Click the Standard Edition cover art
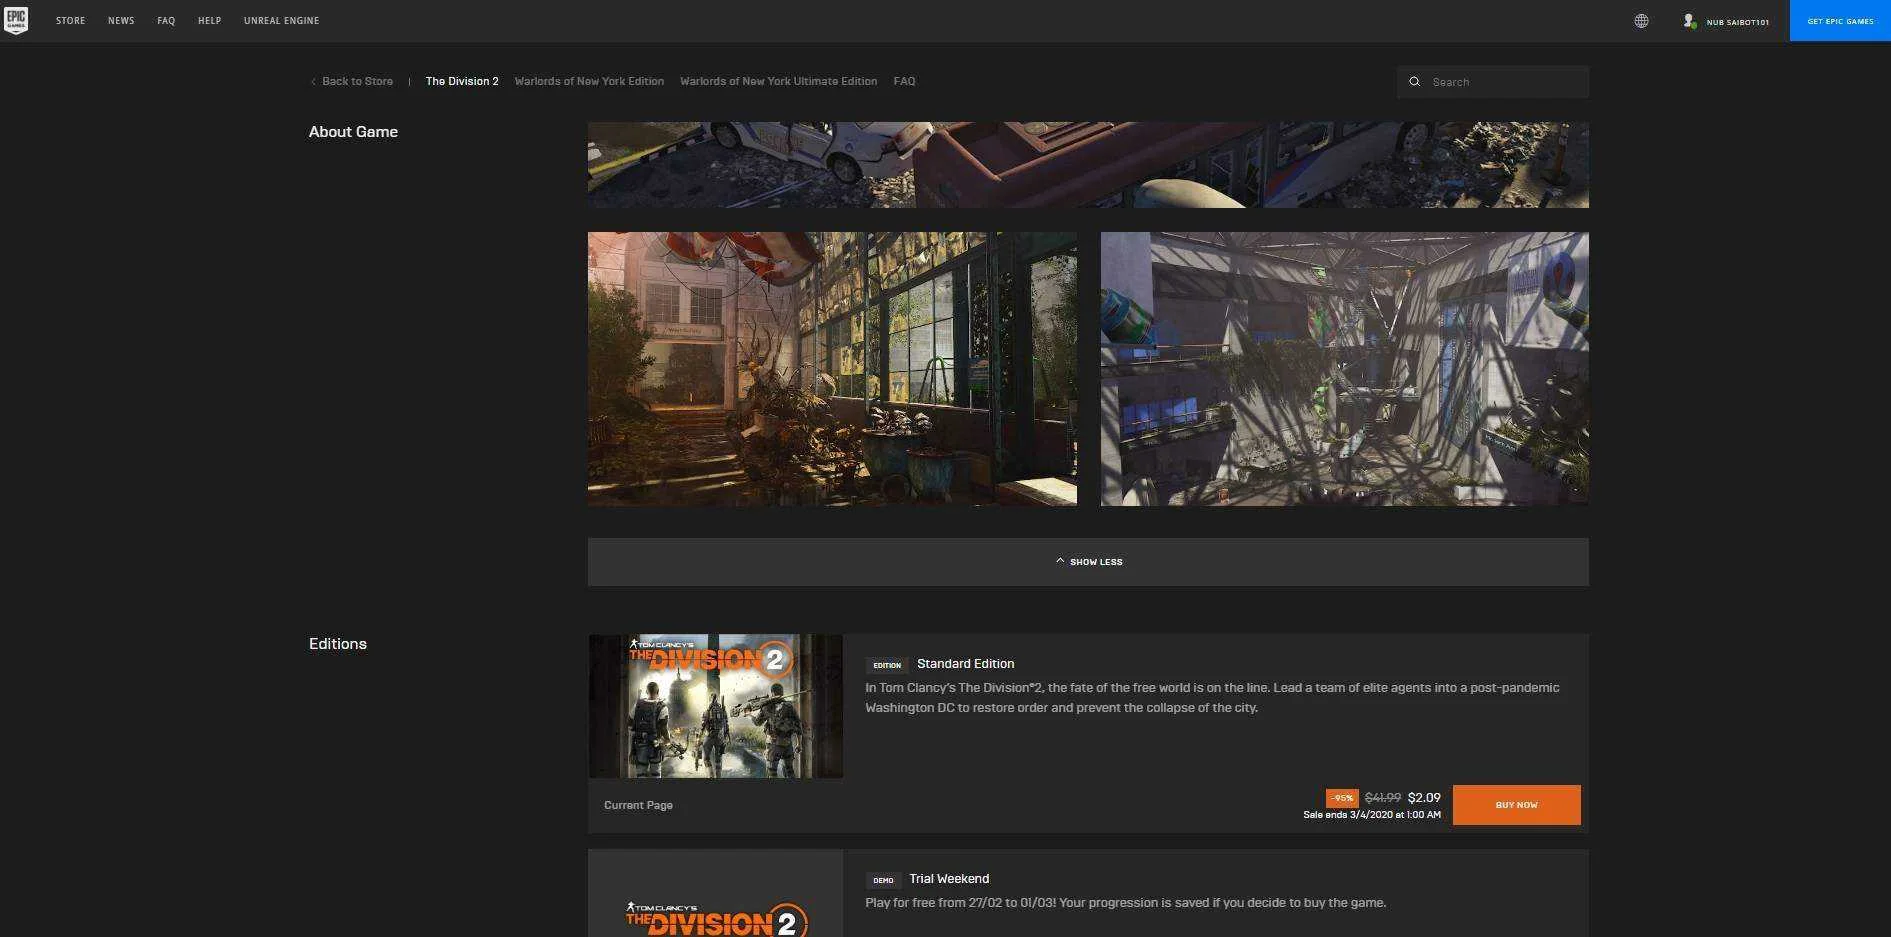 coord(716,706)
